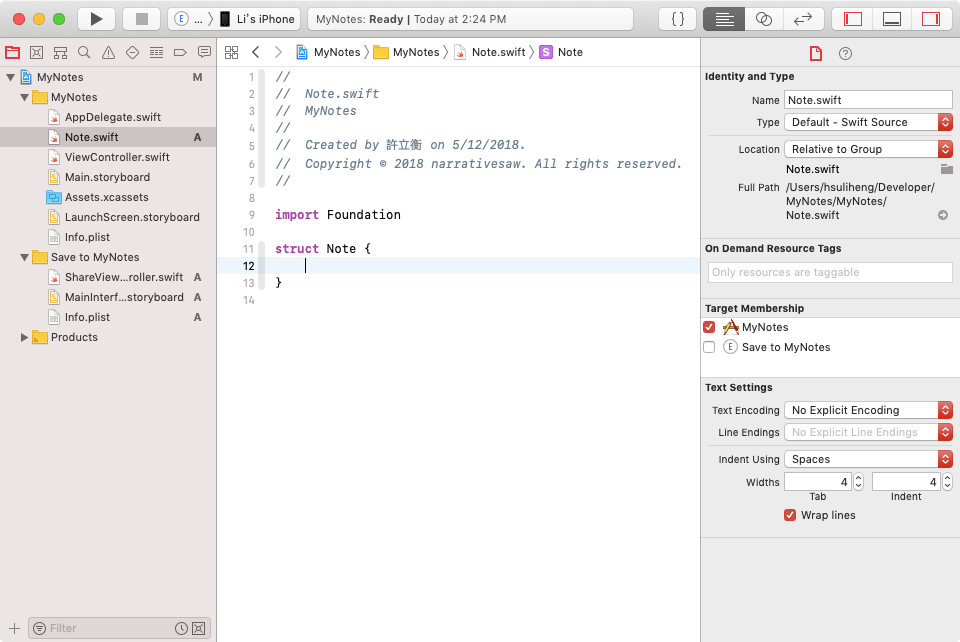The width and height of the screenshot is (960, 642).
Task: Show only recent files filter
Action: click(181, 629)
